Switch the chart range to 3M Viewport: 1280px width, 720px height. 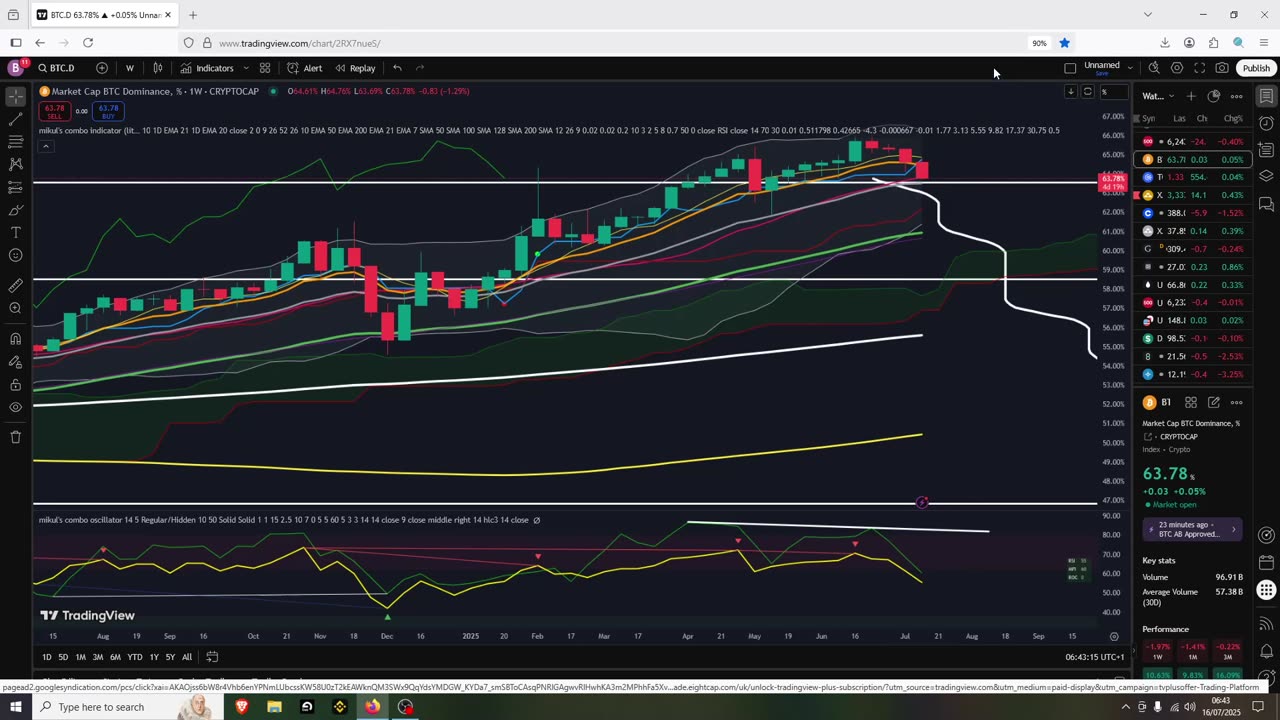98,657
